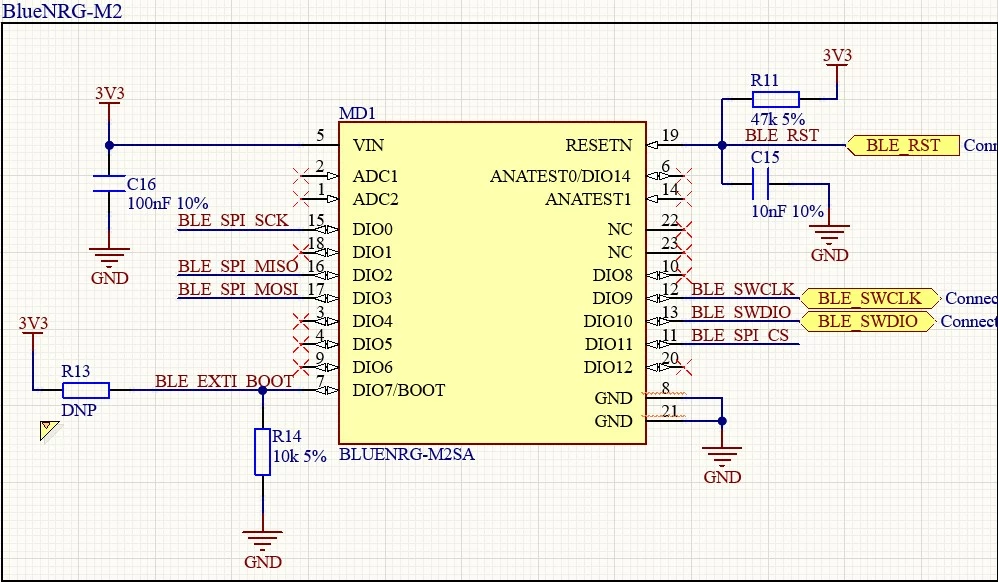The image size is (998, 582).
Task: Click pin number 5 at VIN
Action: click(x=320, y=135)
